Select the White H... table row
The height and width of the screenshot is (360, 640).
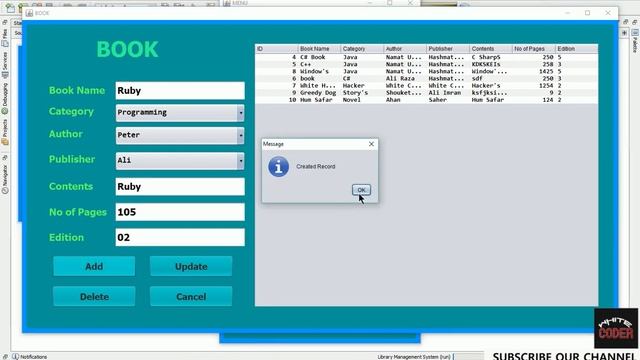point(427,86)
